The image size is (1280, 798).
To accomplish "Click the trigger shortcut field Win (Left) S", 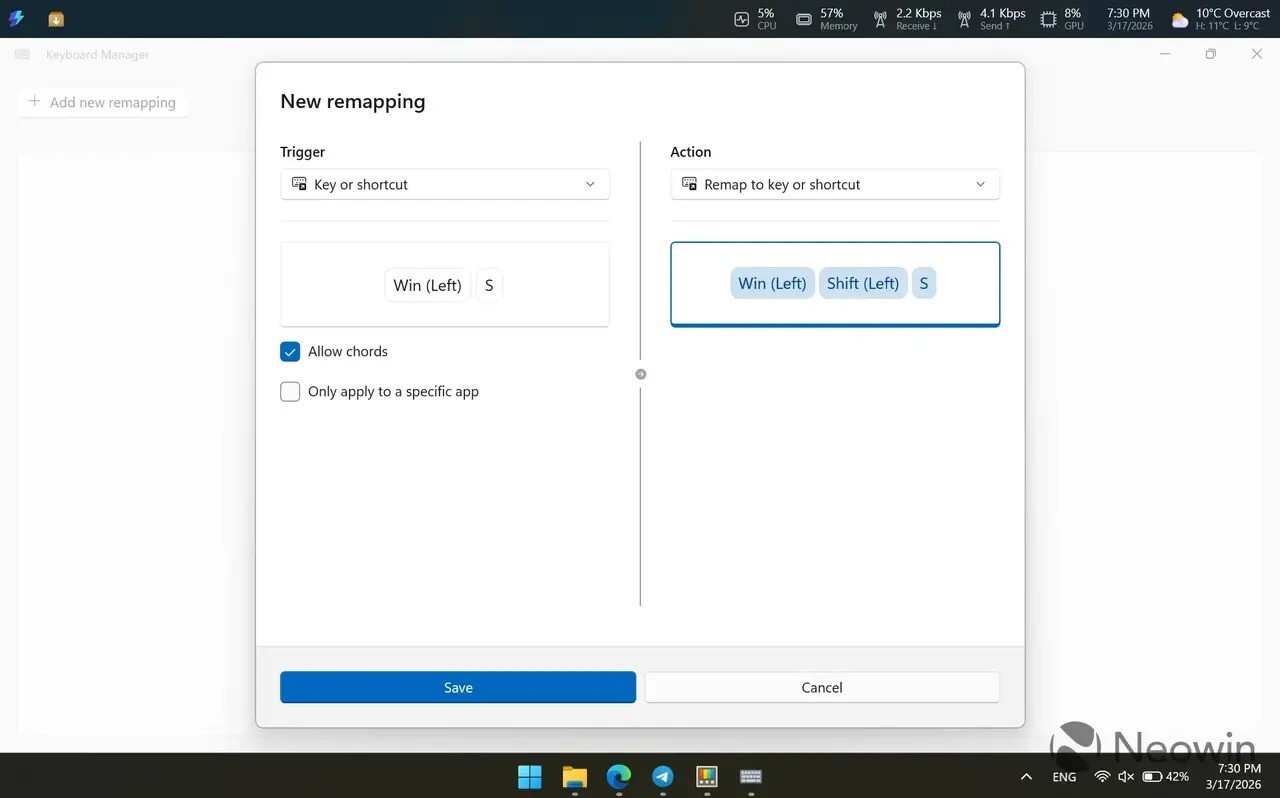I will pyautogui.click(x=445, y=285).
